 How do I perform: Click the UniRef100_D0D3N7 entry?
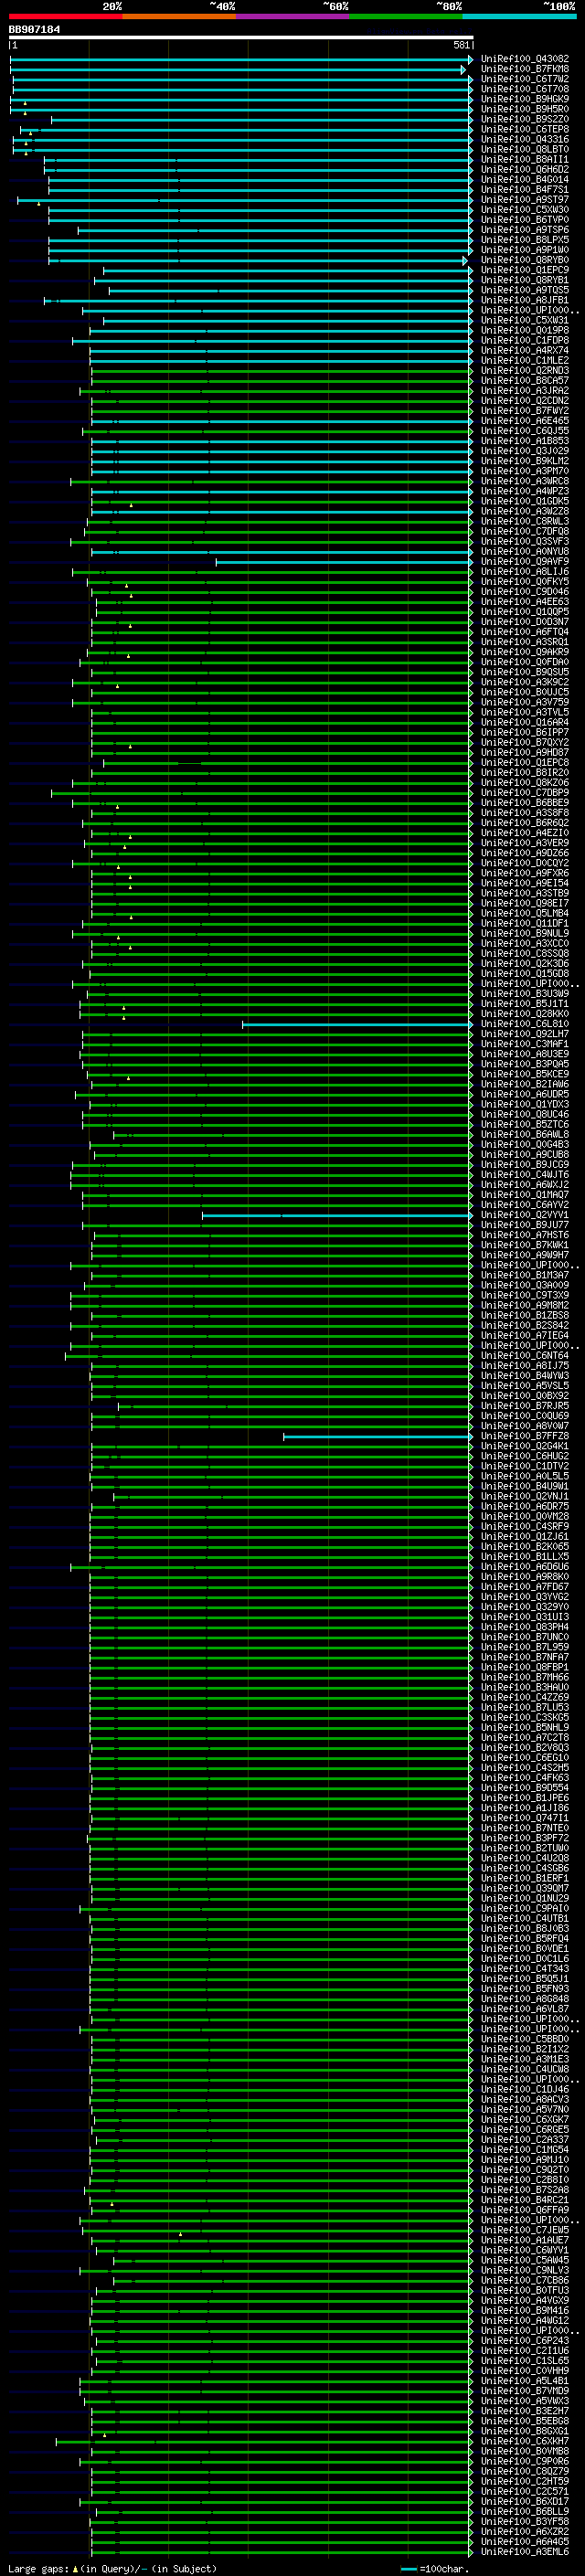pos(525,622)
